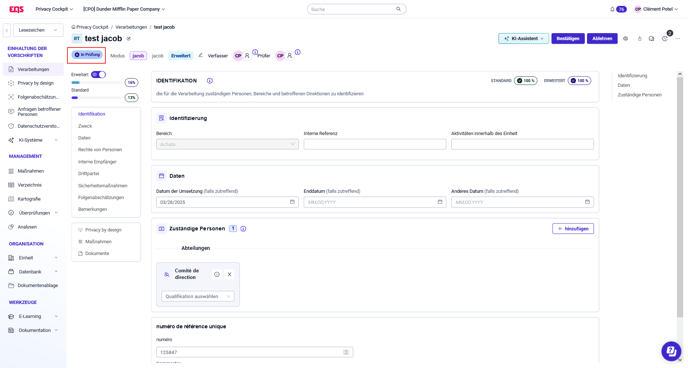688x368 pixels.
Task: Click the Hinzufügen button
Action: click(x=573, y=229)
